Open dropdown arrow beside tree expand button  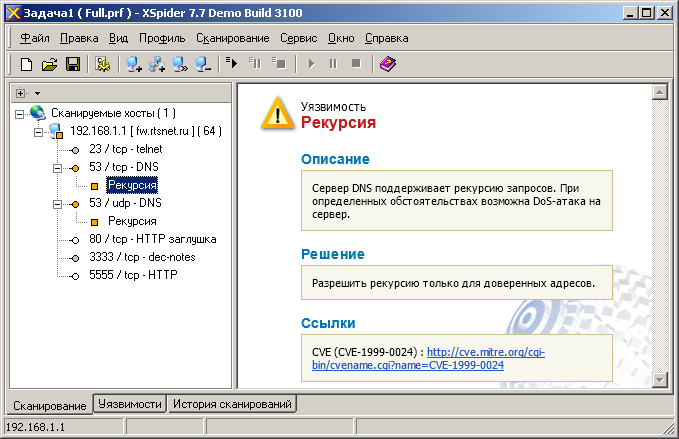(x=37, y=93)
